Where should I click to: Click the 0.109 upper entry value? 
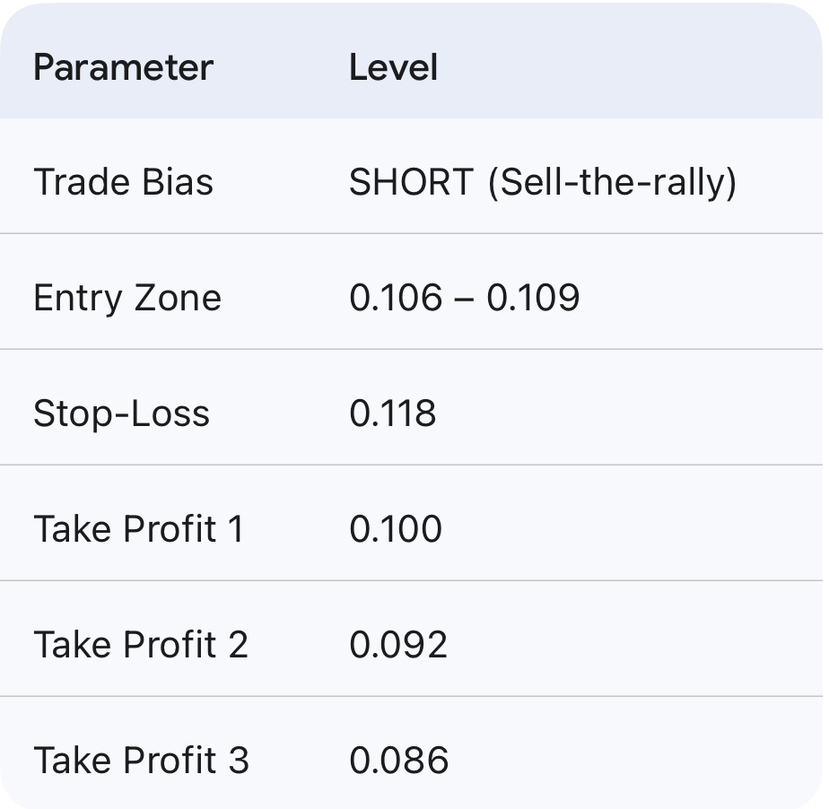coord(533,298)
